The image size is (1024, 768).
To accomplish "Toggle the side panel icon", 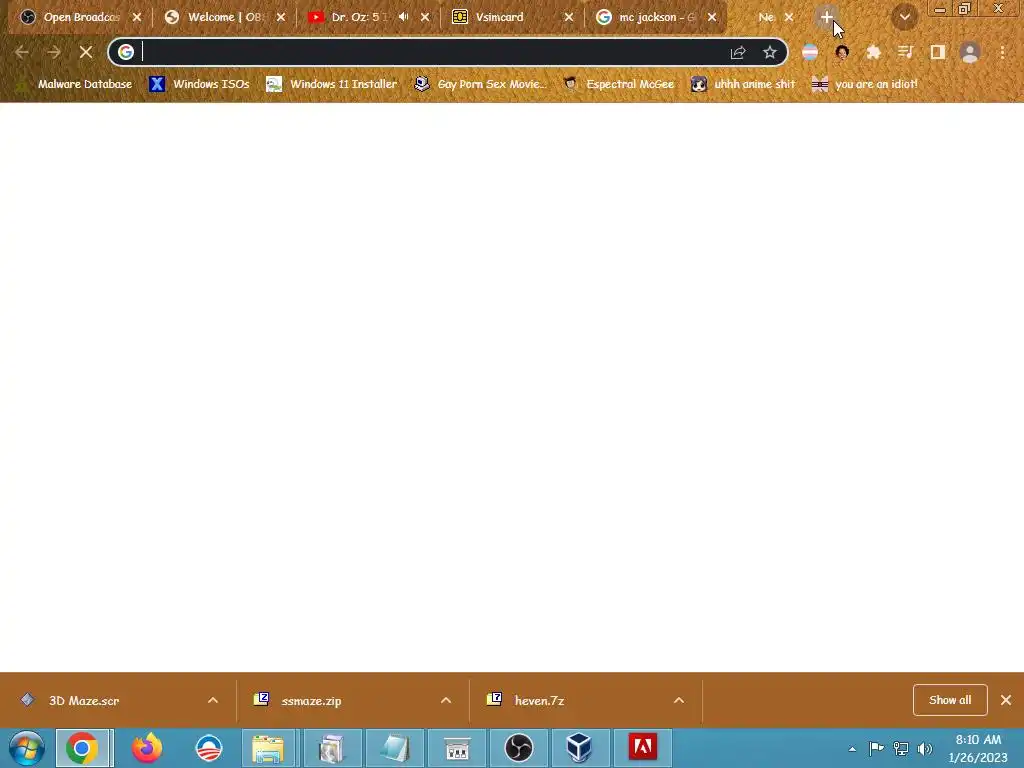I will (938, 52).
